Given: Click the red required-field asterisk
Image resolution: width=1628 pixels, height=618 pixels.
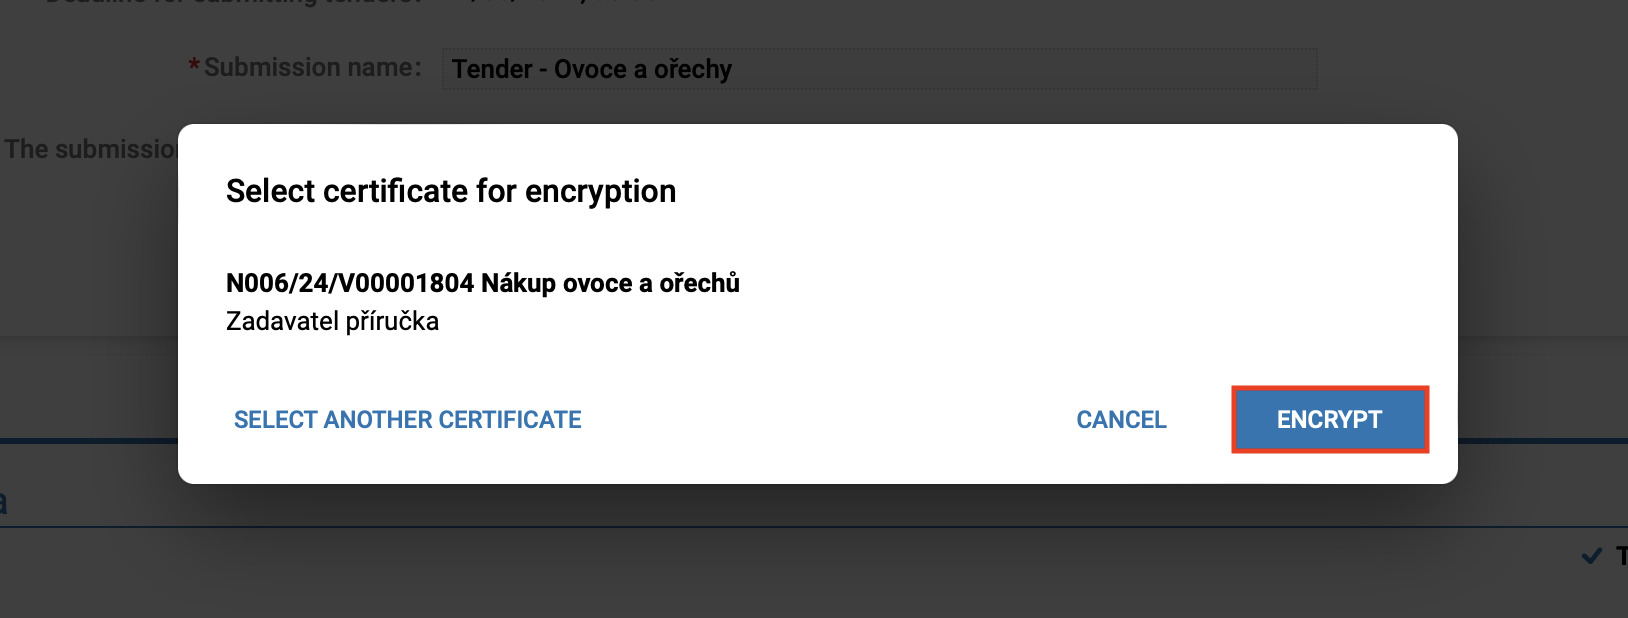Looking at the screenshot, I should coord(194,67).
